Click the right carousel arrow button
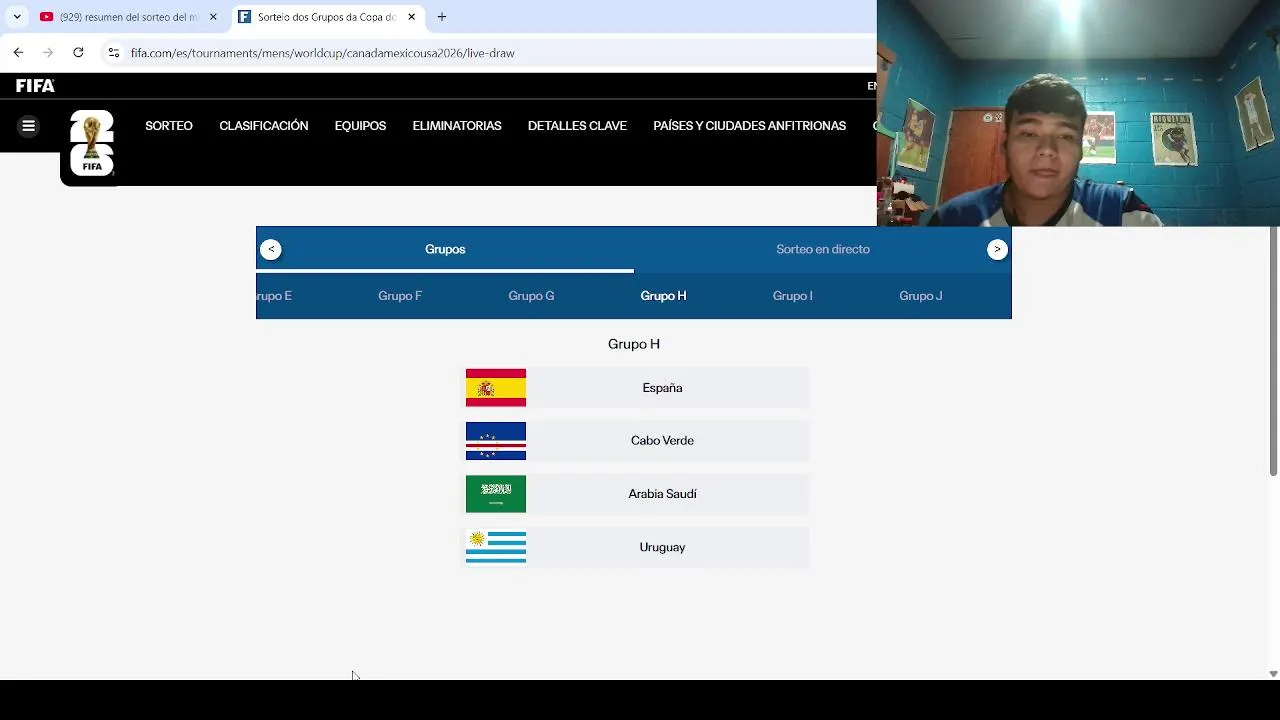Viewport: 1280px width, 720px height. [x=997, y=250]
